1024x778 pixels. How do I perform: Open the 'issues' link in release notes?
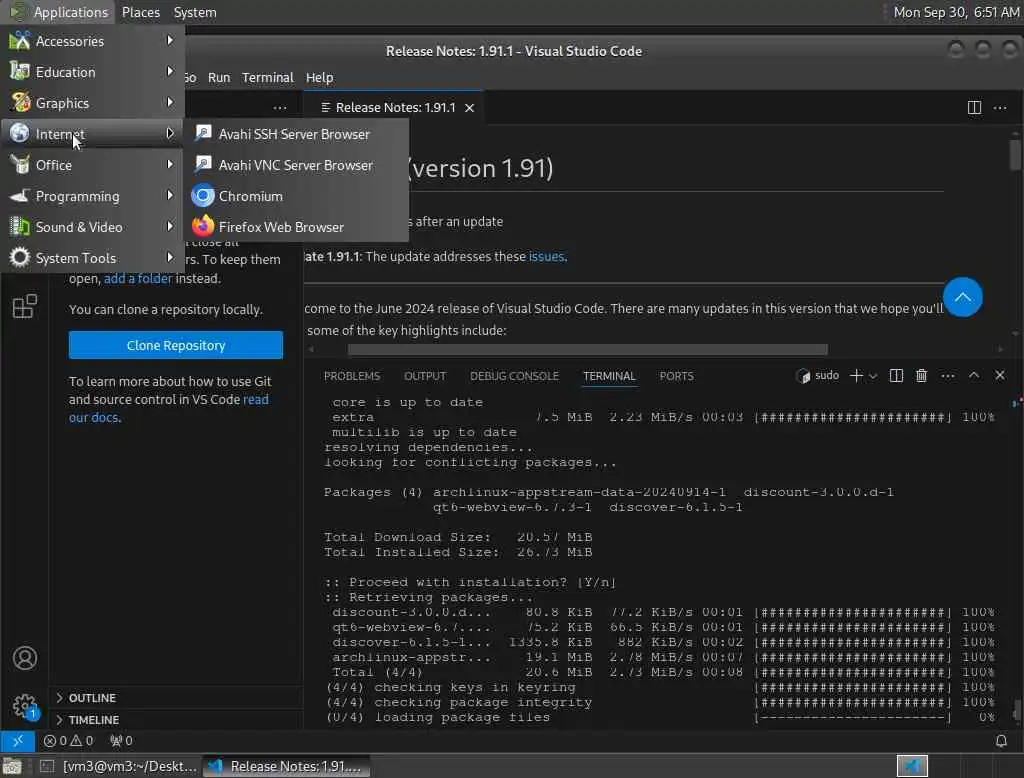point(546,257)
